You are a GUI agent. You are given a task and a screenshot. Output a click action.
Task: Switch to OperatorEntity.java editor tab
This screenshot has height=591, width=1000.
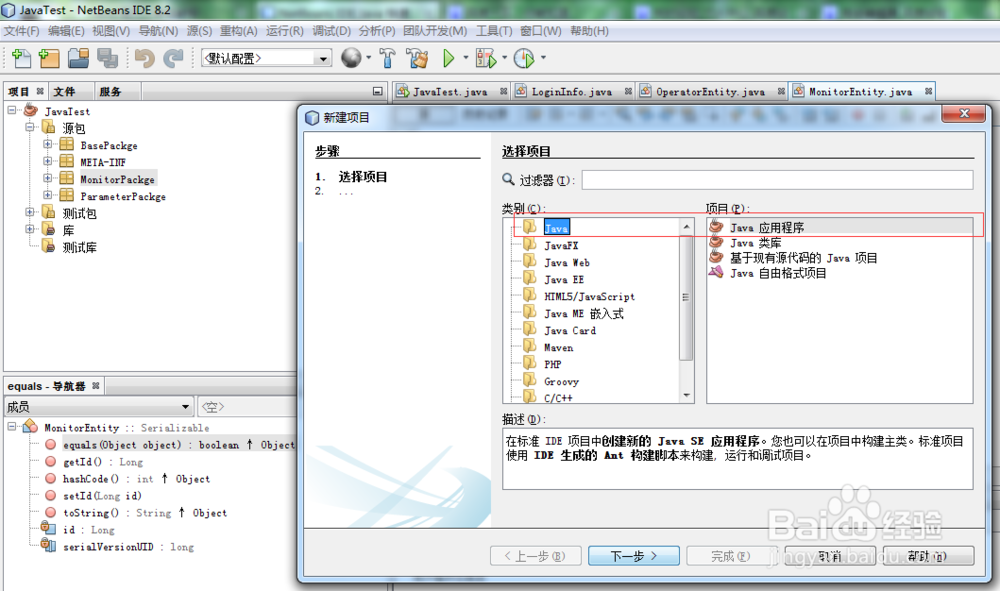(x=710, y=92)
